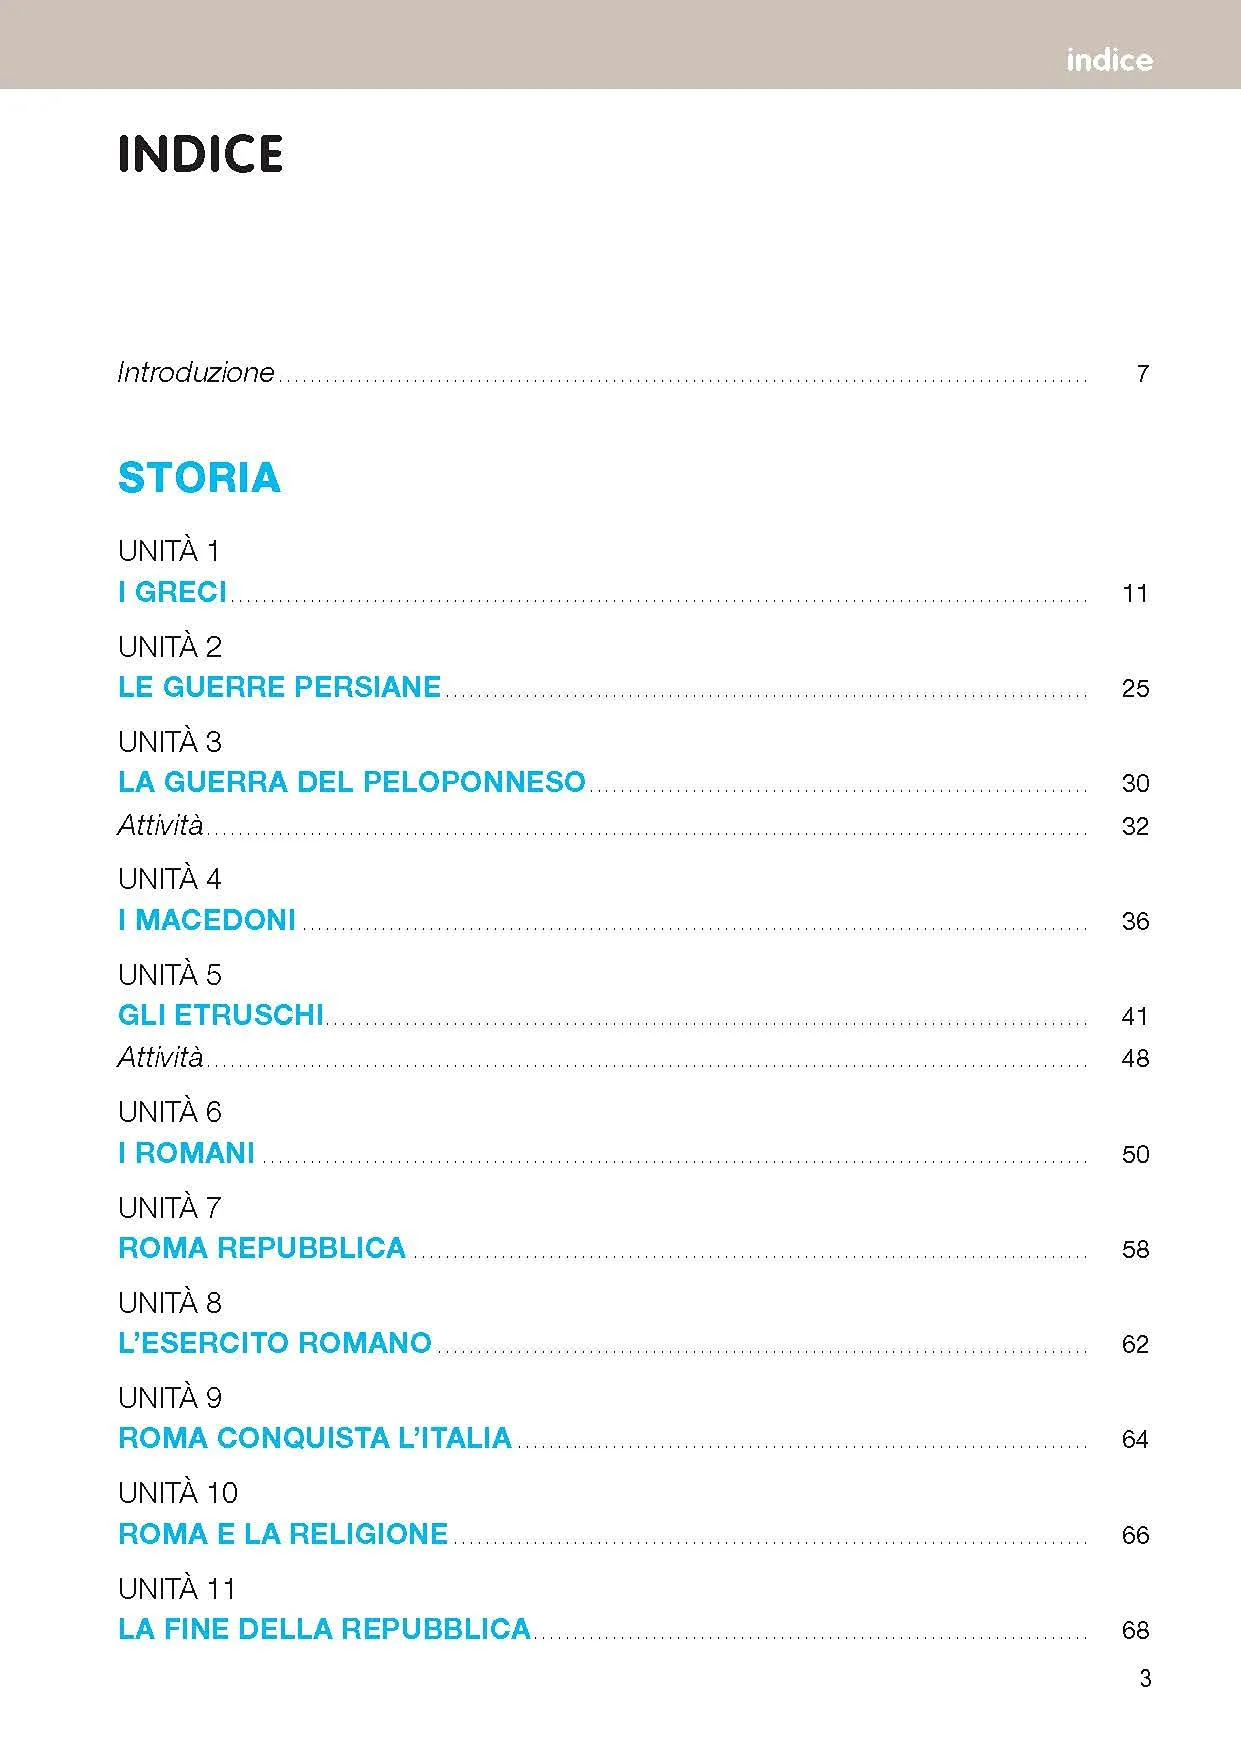Click the L'ESERCITO ROMANO chapter title
Viewport: 1241px width, 1754px height.
275,1343
